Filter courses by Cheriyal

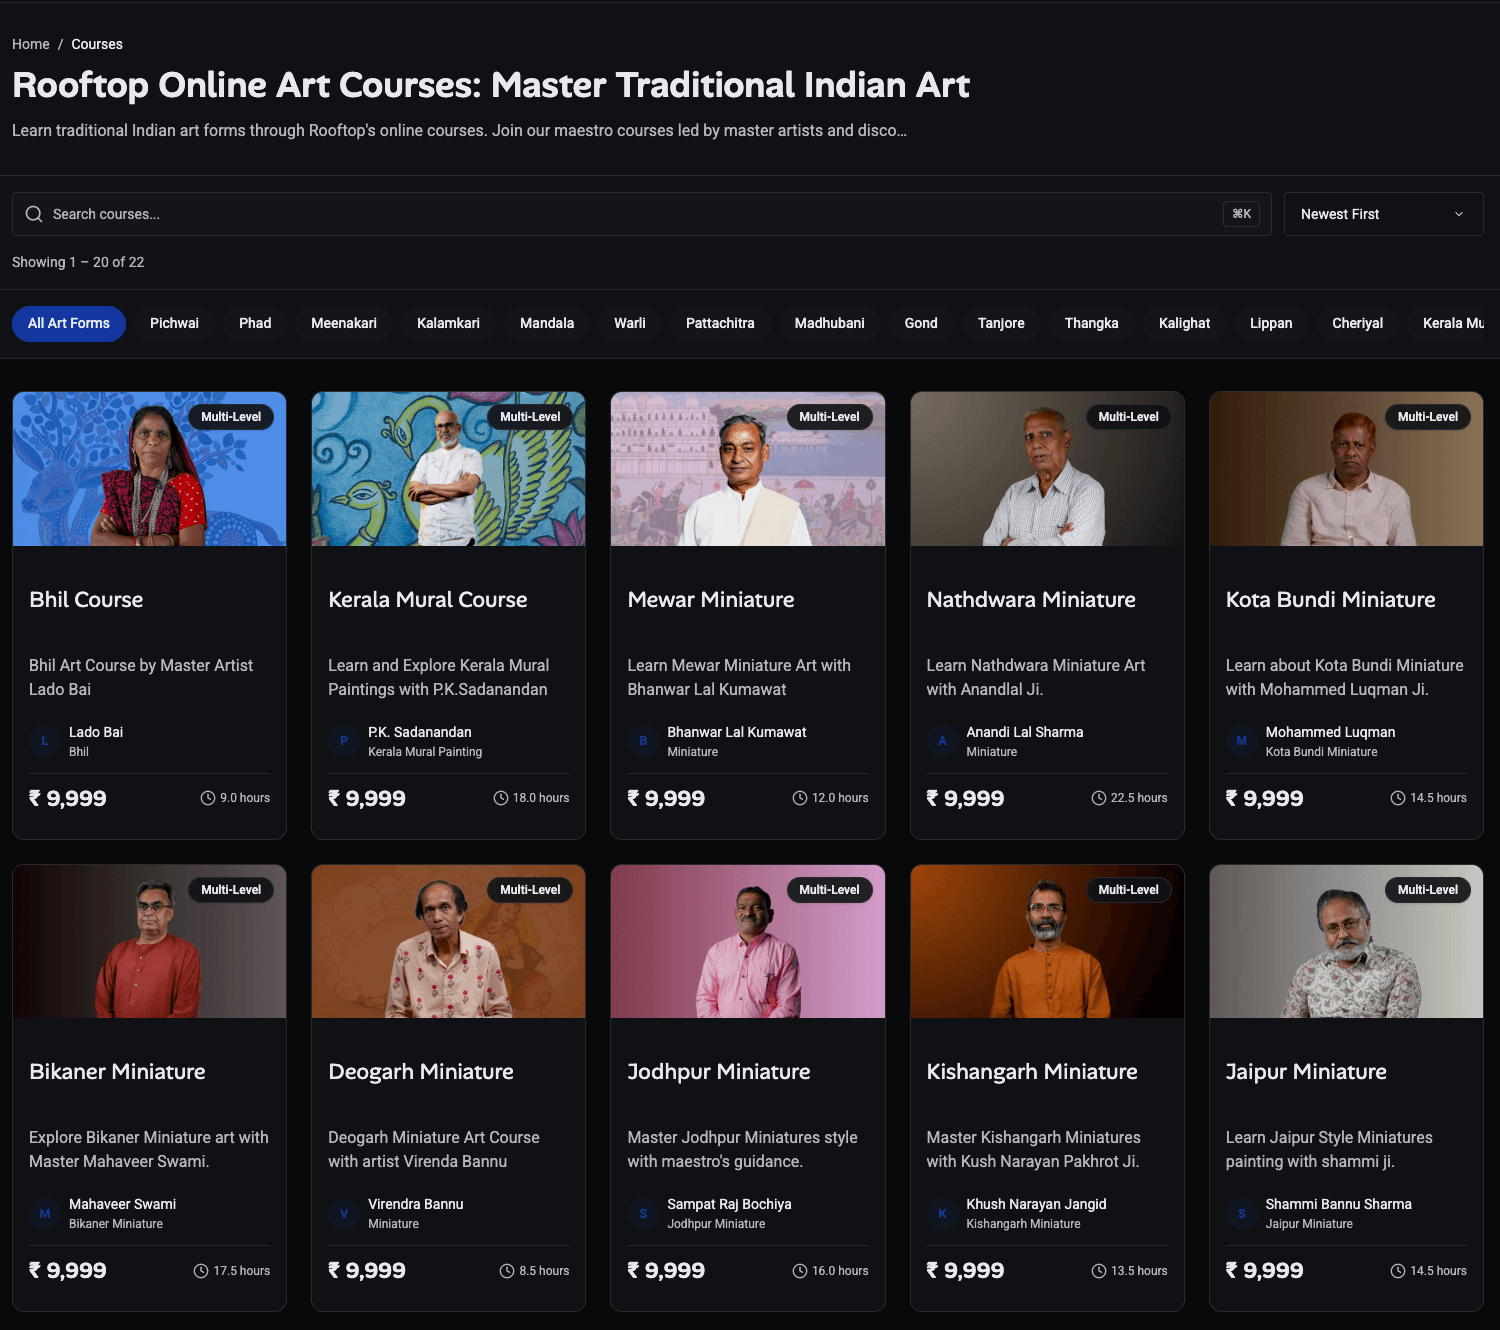tap(1358, 324)
